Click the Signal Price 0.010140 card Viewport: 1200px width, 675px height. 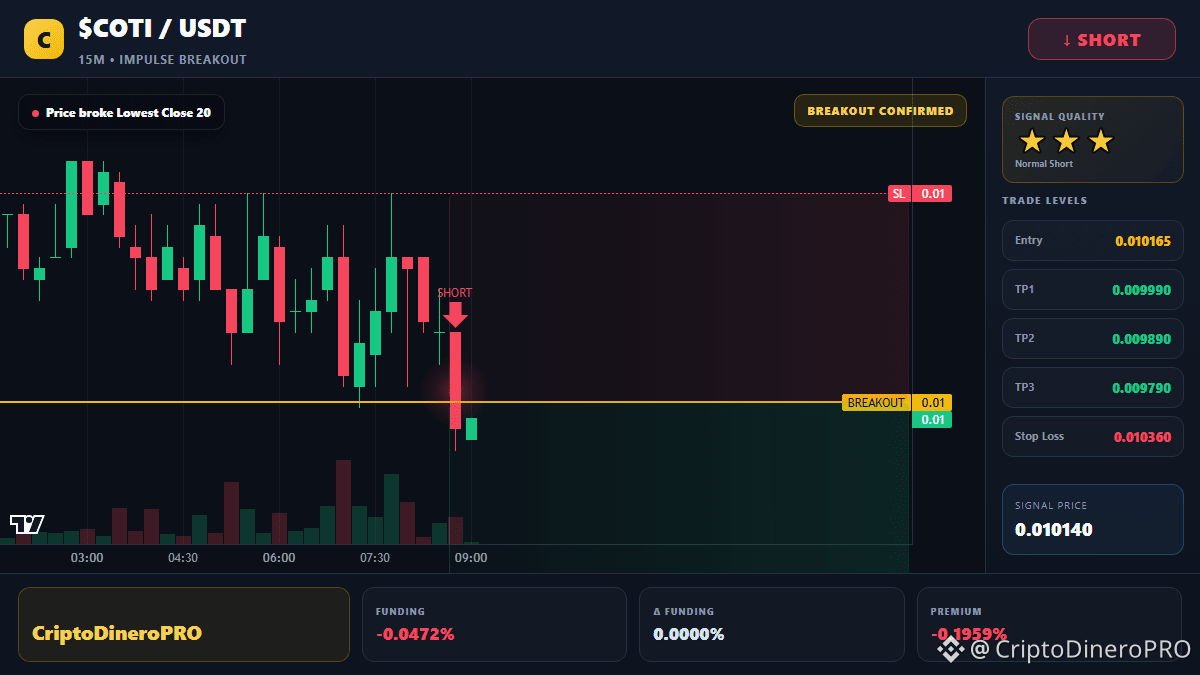click(x=1093, y=519)
